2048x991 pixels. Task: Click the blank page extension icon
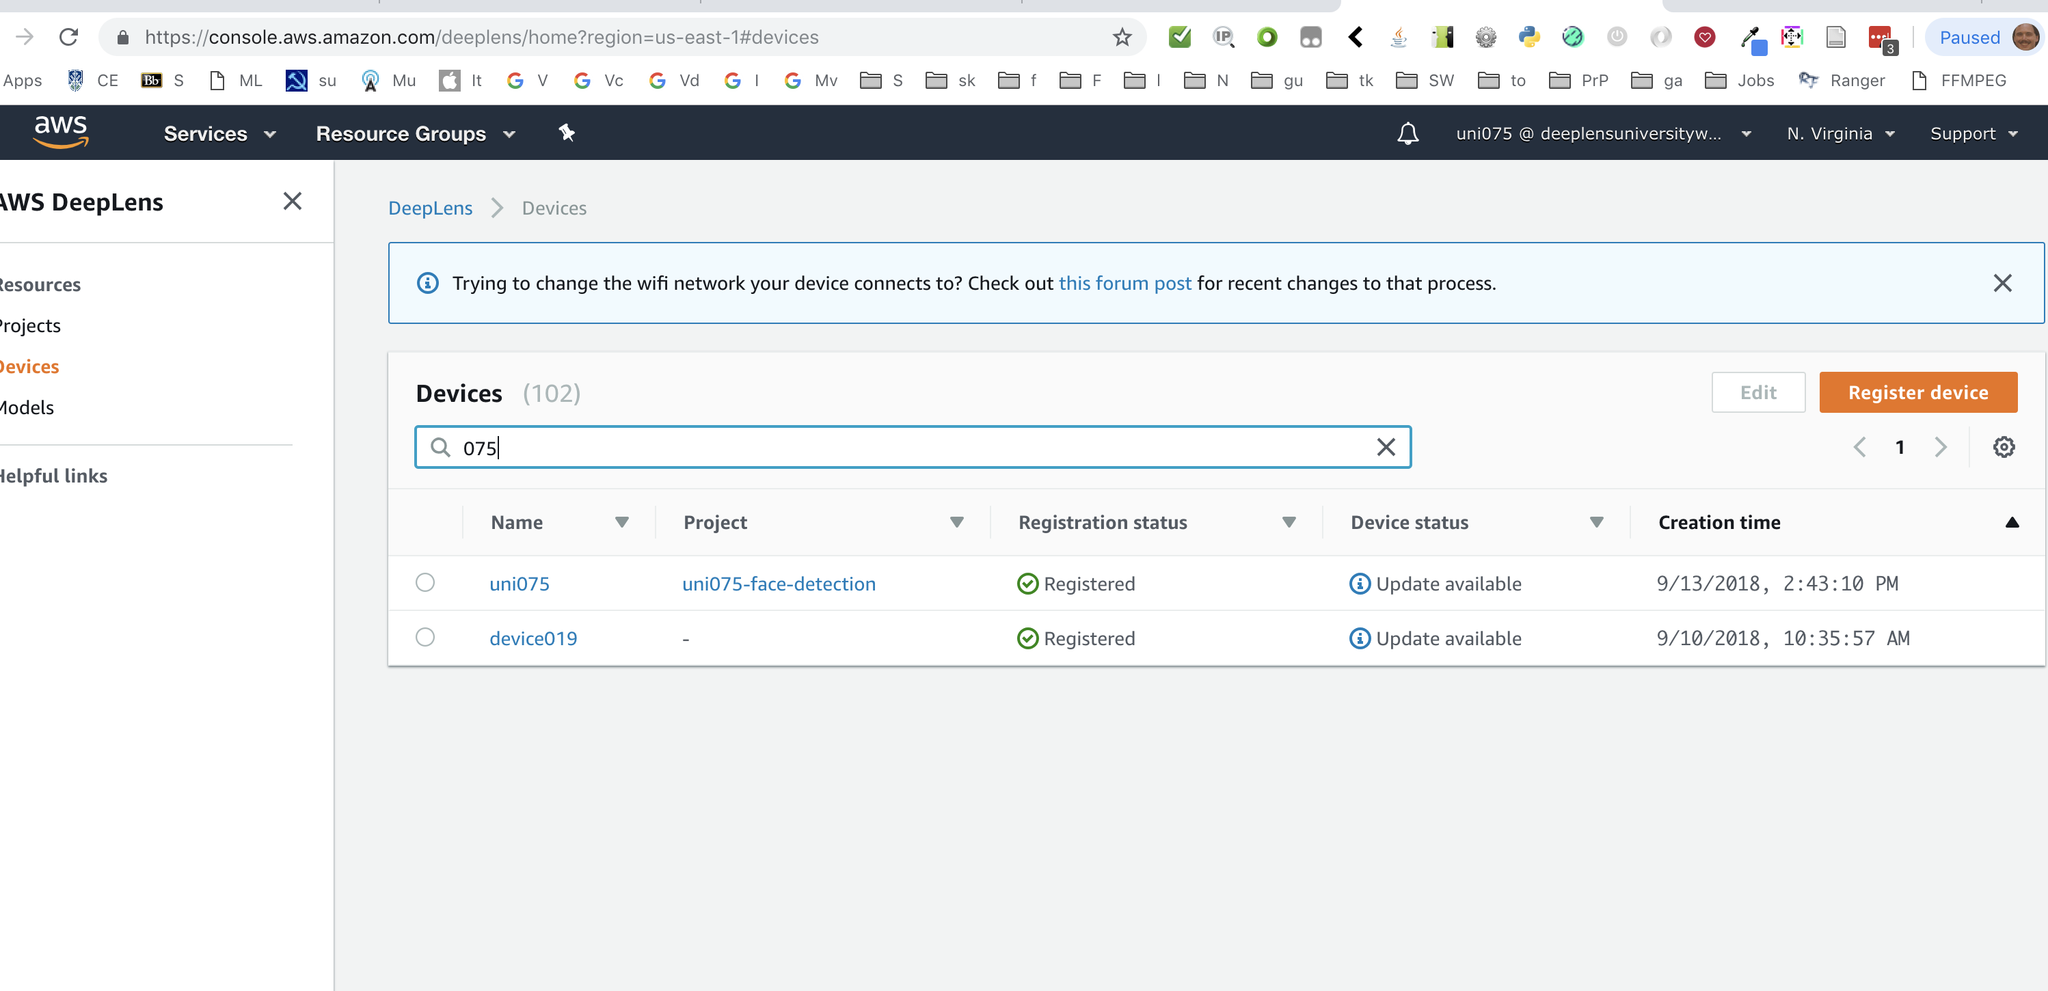point(1836,37)
